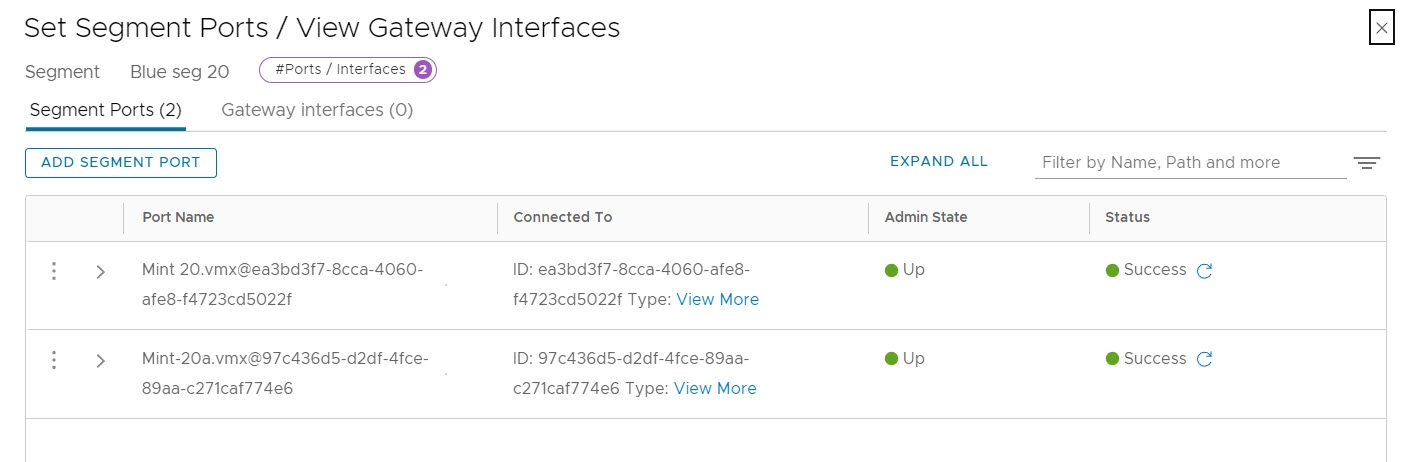Refresh status of Mint-20a.vmx port

(1205, 360)
